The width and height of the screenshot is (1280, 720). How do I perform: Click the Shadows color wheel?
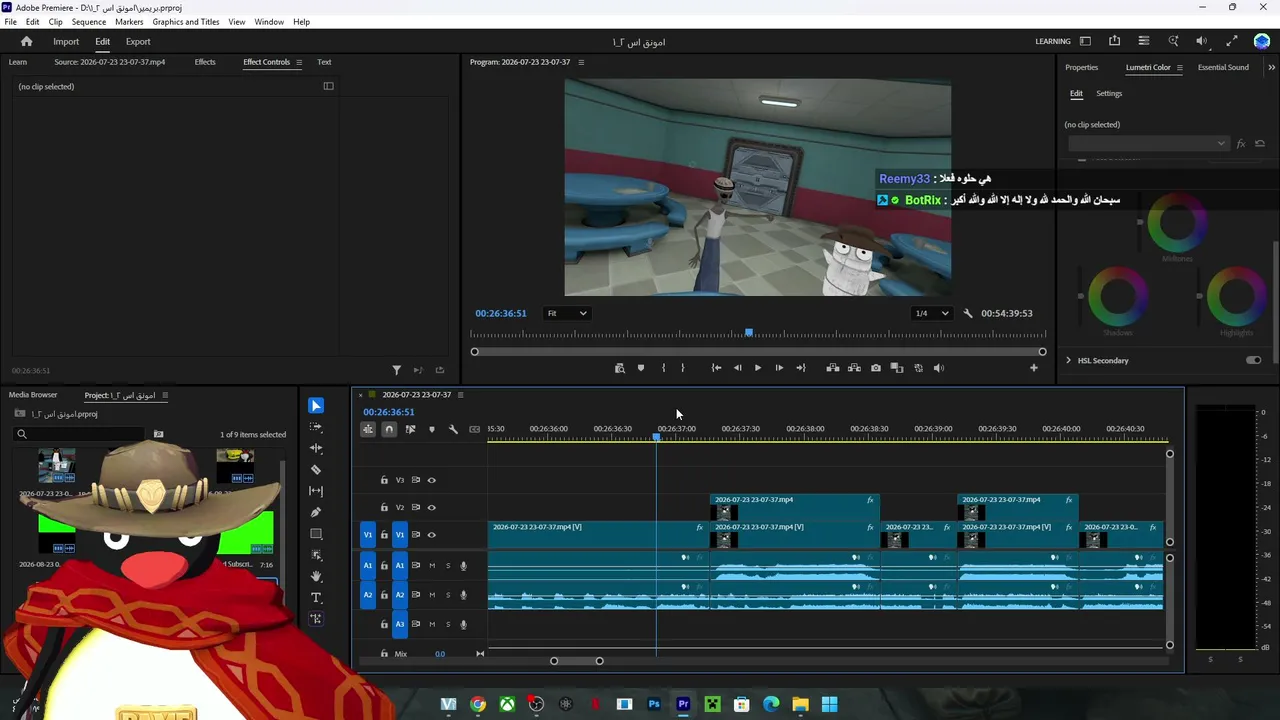point(1118,297)
